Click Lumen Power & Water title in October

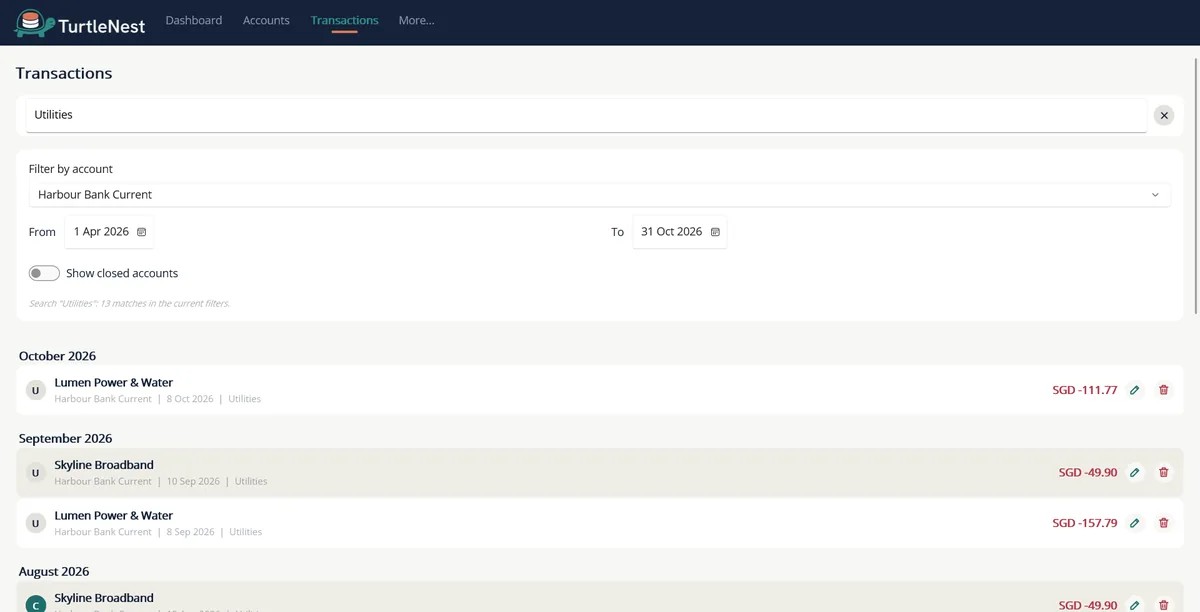(113, 383)
